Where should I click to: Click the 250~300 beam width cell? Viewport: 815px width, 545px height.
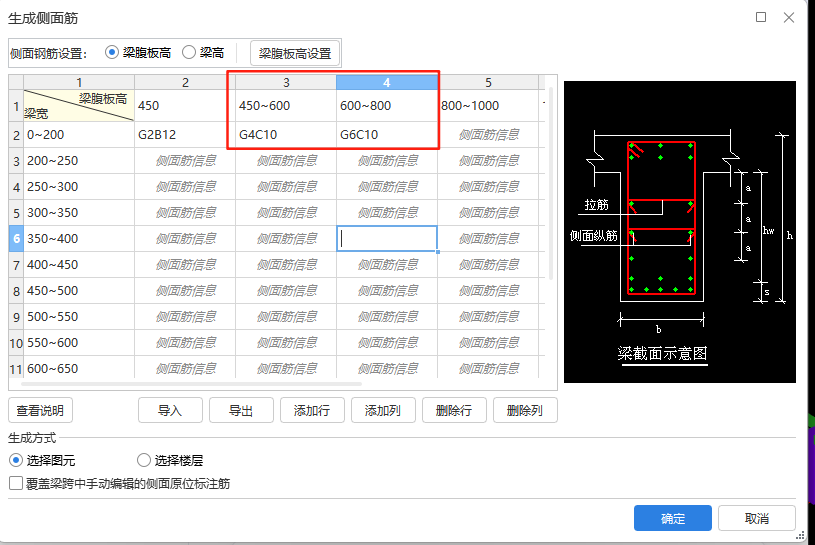79,187
